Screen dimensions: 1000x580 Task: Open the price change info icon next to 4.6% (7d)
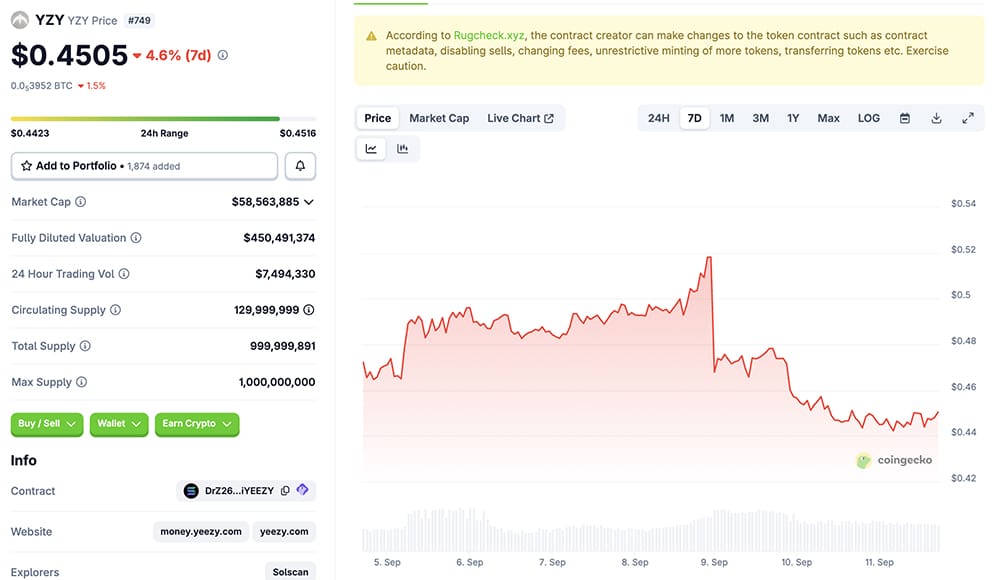(223, 55)
